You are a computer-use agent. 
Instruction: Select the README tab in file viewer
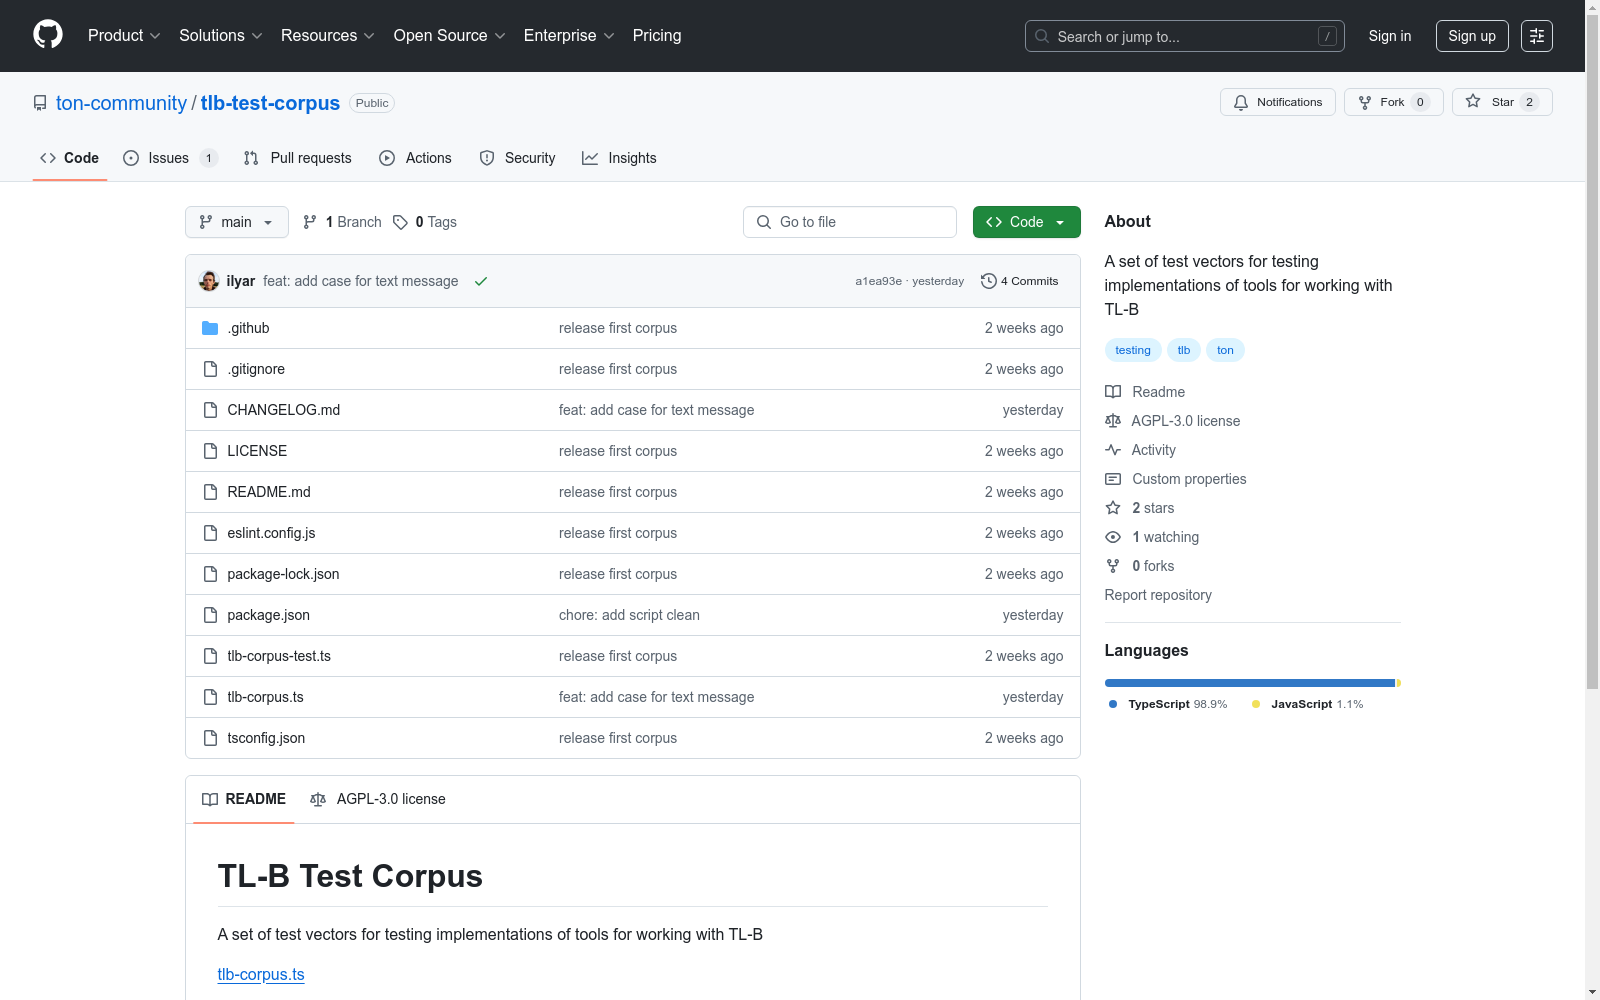click(x=244, y=799)
